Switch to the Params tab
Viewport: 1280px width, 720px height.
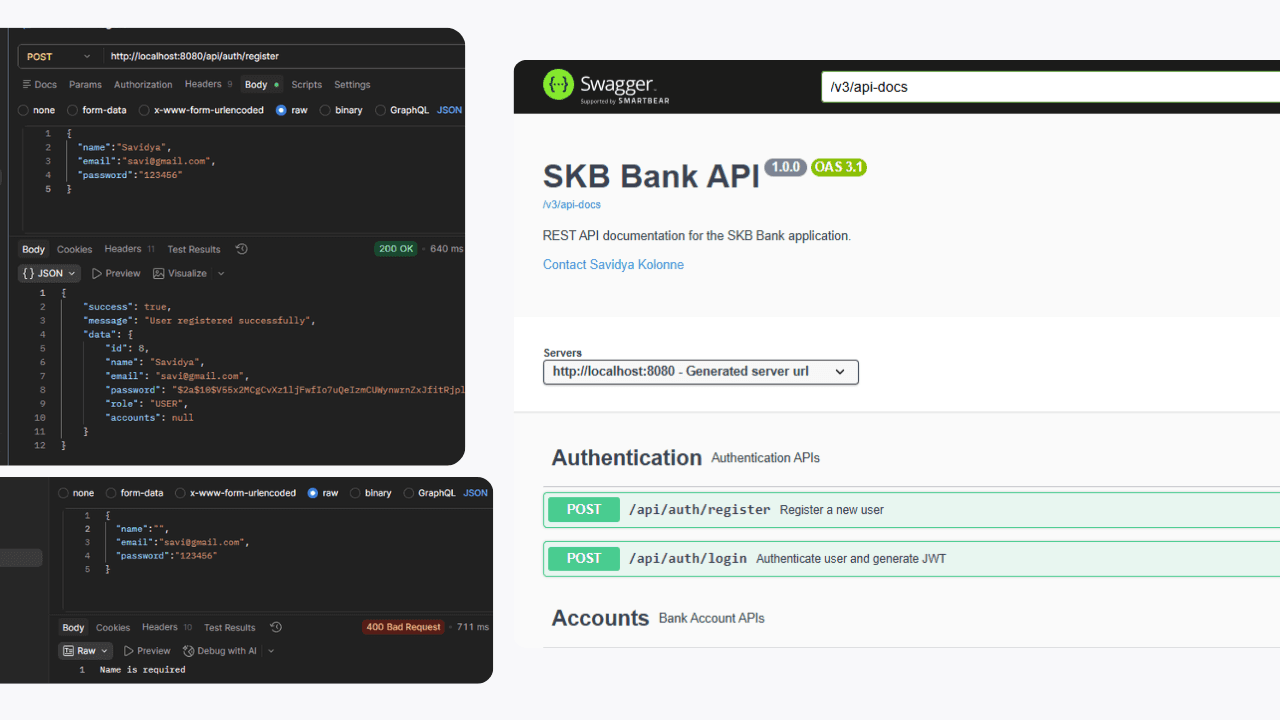pyautogui.click(x=85, y=85)
